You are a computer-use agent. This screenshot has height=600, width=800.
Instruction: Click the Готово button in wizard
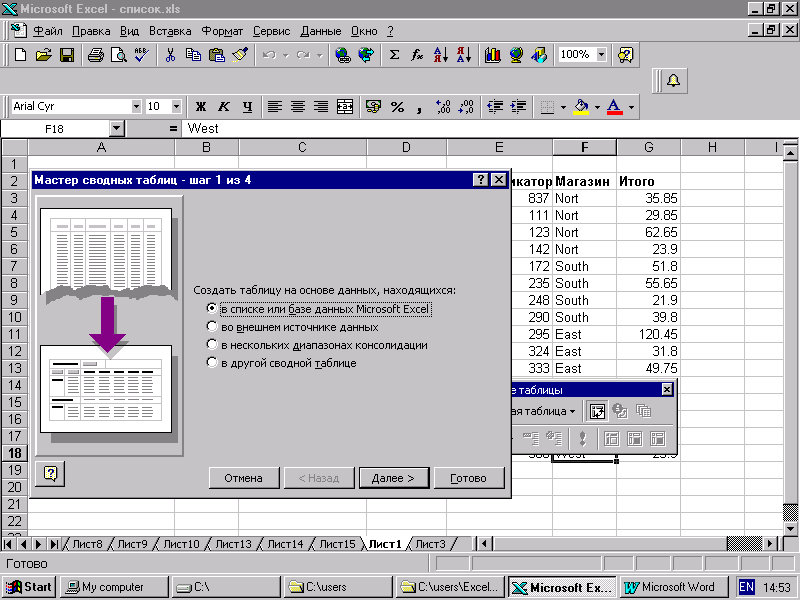468,478
